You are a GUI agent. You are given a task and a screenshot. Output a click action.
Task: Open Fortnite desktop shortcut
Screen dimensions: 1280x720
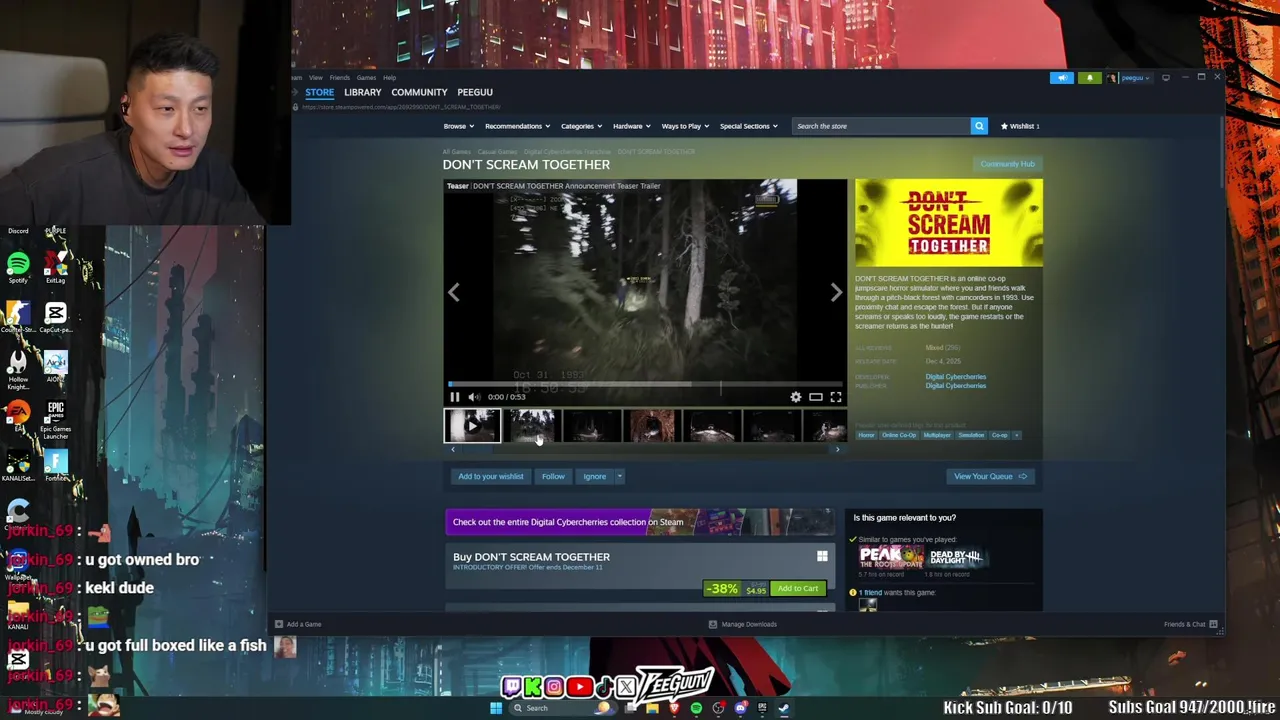(56, 465)
